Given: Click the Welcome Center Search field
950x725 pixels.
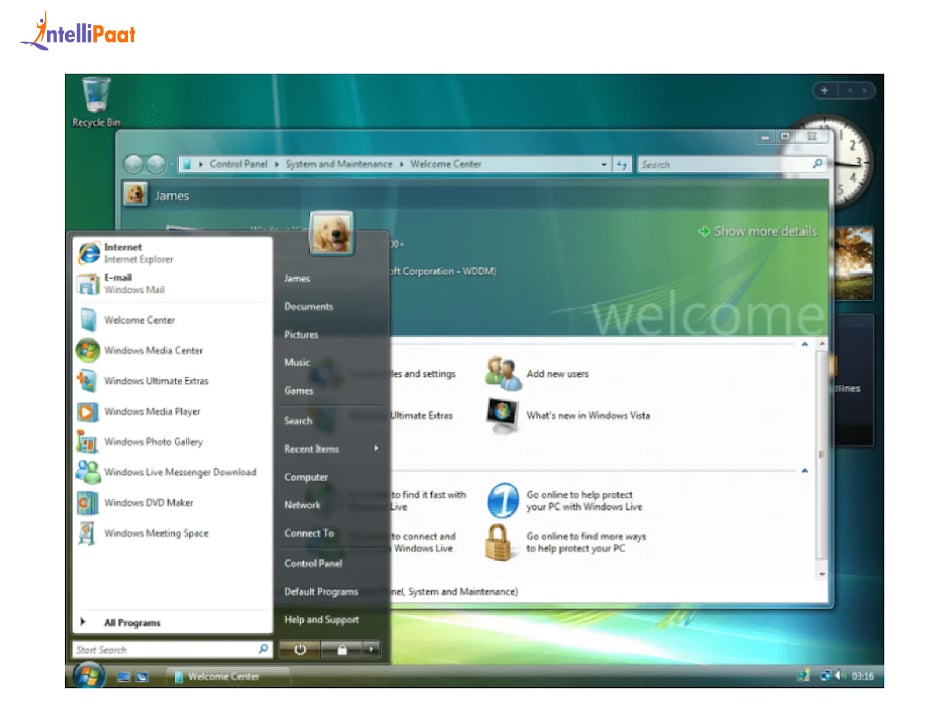Looking at the screenshot, I should (x=731, y=164).
